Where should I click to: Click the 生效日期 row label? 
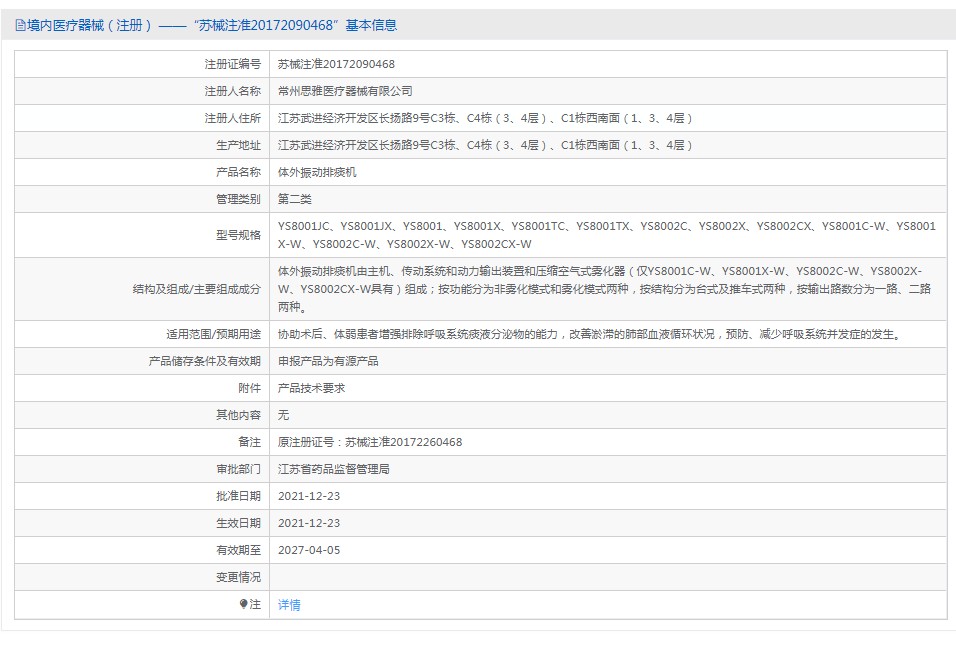pyautogui.click(x=238, y=523)
